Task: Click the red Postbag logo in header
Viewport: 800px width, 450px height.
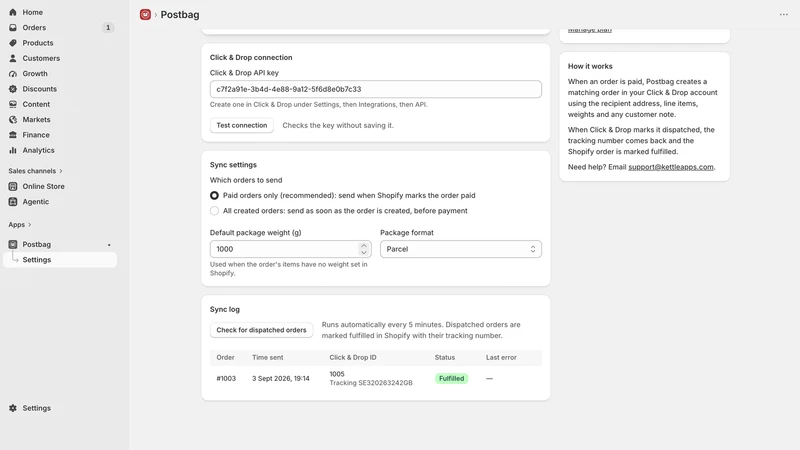Action: (x=145, y=14)
